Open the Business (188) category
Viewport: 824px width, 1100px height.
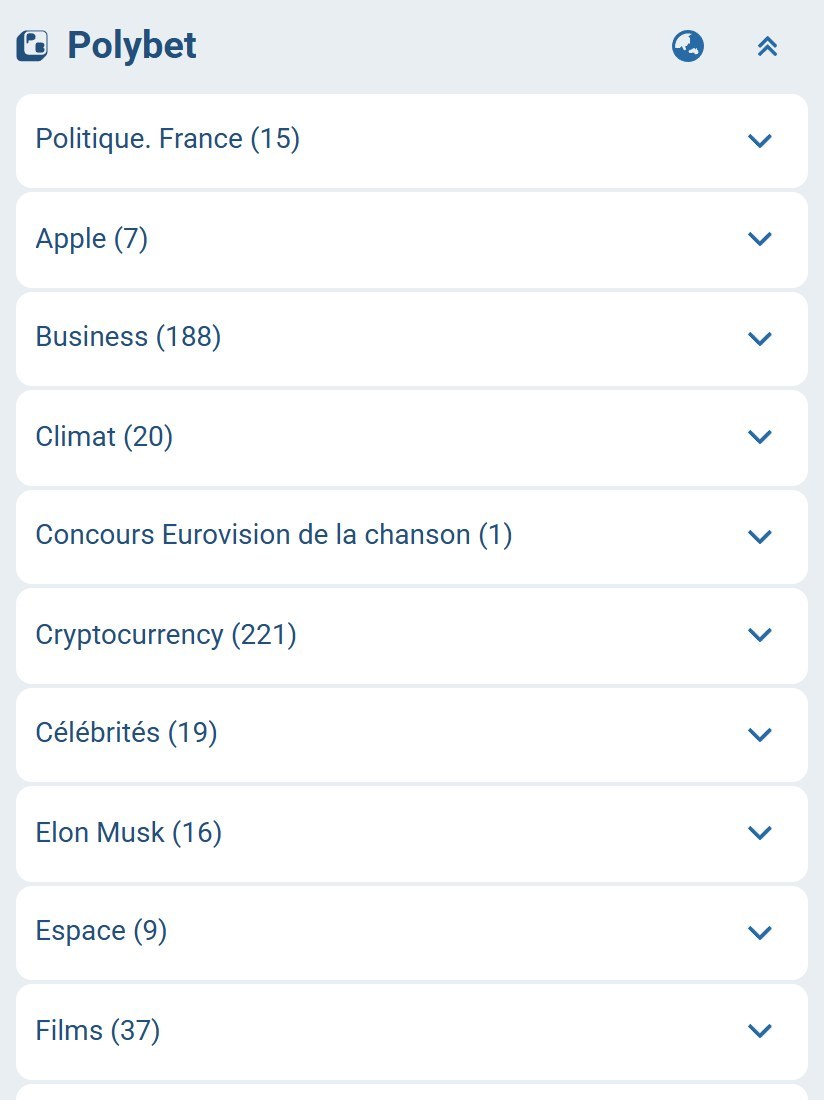tap(128, 337)
